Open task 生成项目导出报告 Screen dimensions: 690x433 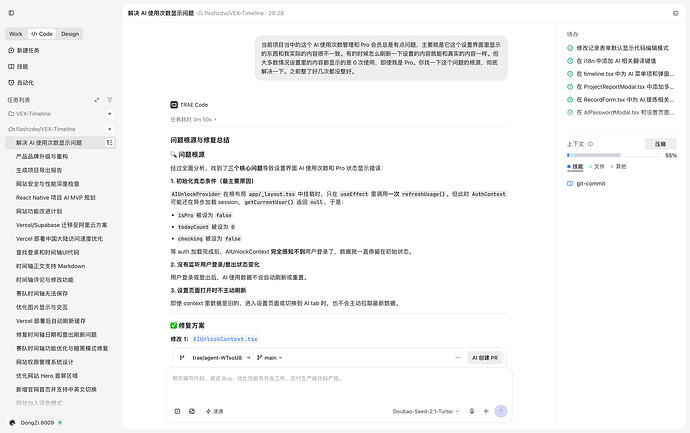point(39,170)
